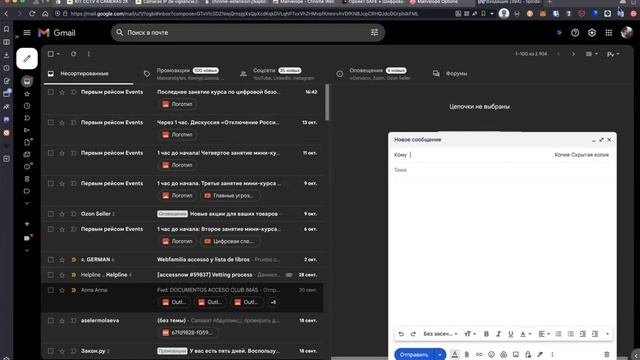
Task: Redo edit in compose toolbar
Action: (x=413, y=334)
